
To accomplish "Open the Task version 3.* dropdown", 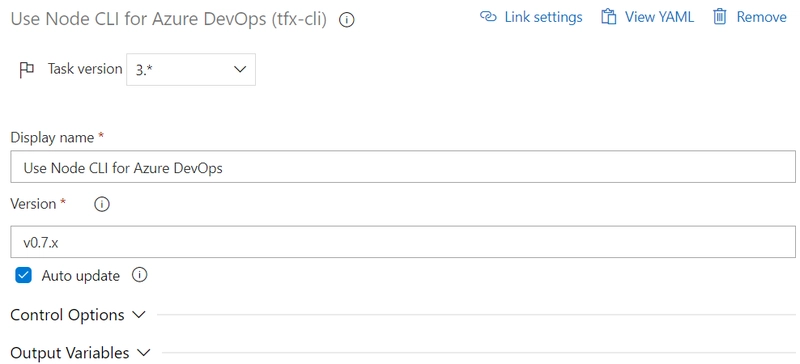I will tap(191, 69).
